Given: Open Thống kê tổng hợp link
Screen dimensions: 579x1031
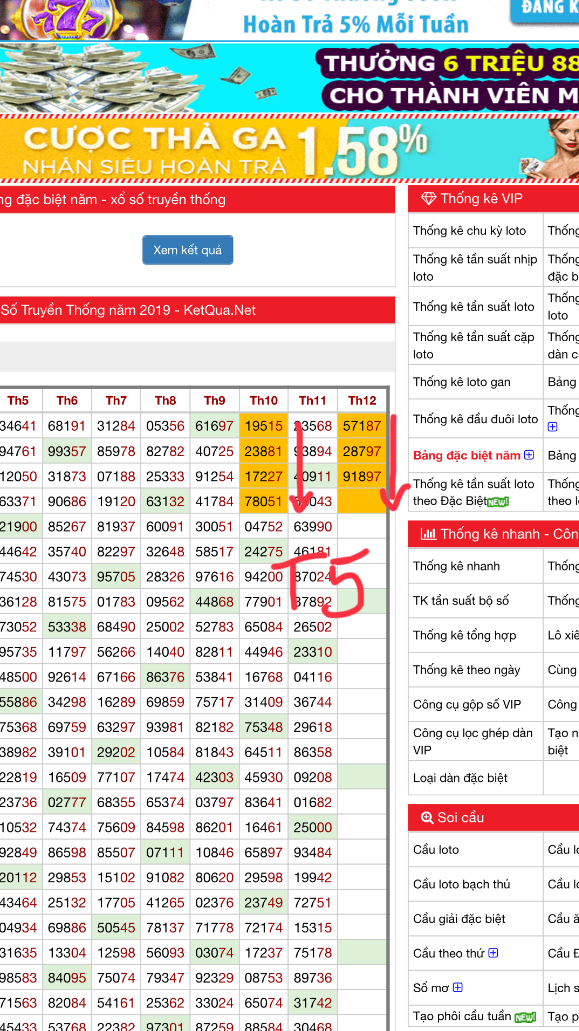Looking at the screenshot, I should (x=464, y=635).
